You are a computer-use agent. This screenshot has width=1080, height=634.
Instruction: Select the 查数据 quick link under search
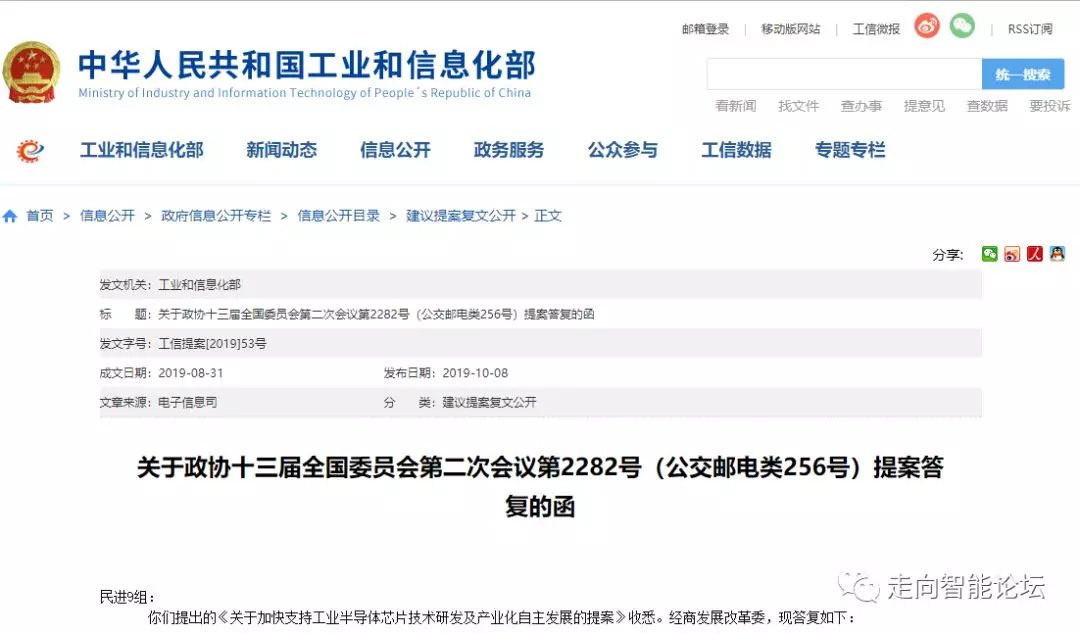987,106
